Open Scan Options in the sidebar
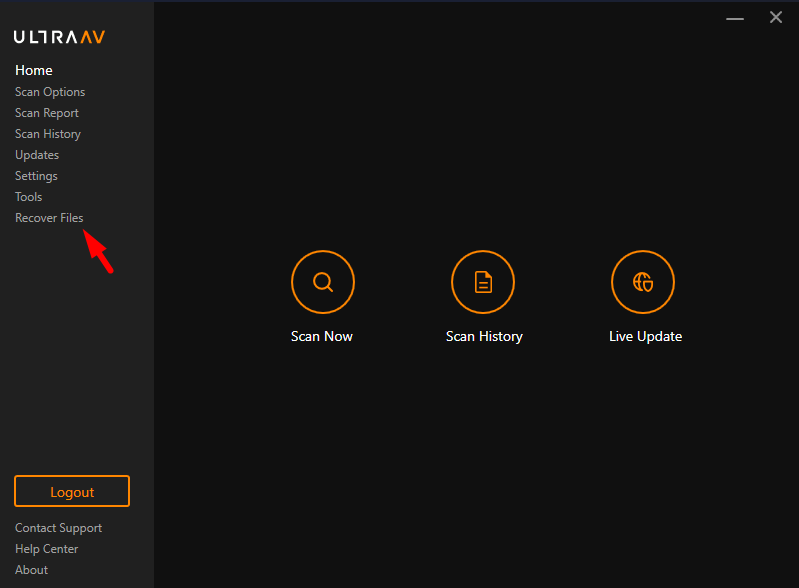The width and height of the screenshot is (799, 588). tap(50, 92)
